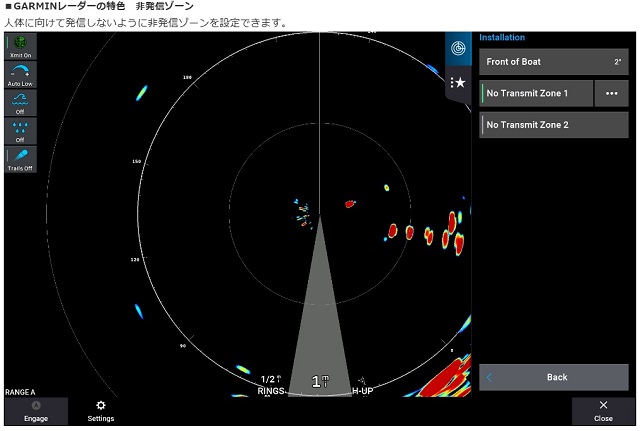Toggle the Trails Off button
This screenshot has height=431, width=640.
pyautogui.click(x=20, y=160)
